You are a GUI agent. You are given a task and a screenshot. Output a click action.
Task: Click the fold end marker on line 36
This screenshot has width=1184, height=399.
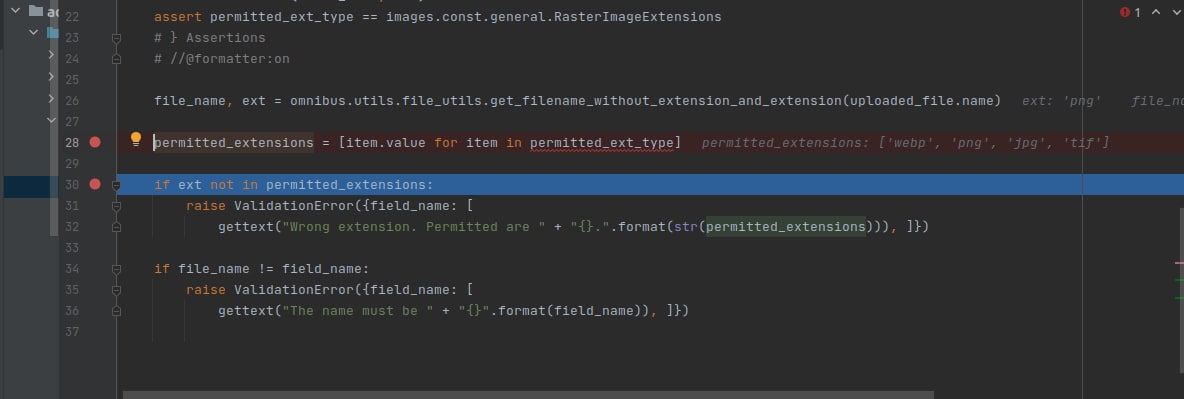click(116, 311)
